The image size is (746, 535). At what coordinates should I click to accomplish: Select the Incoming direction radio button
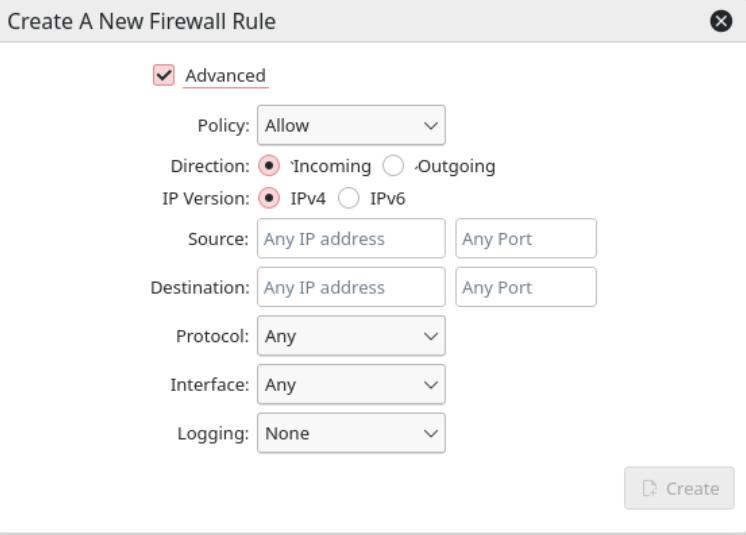click(269, 166)
